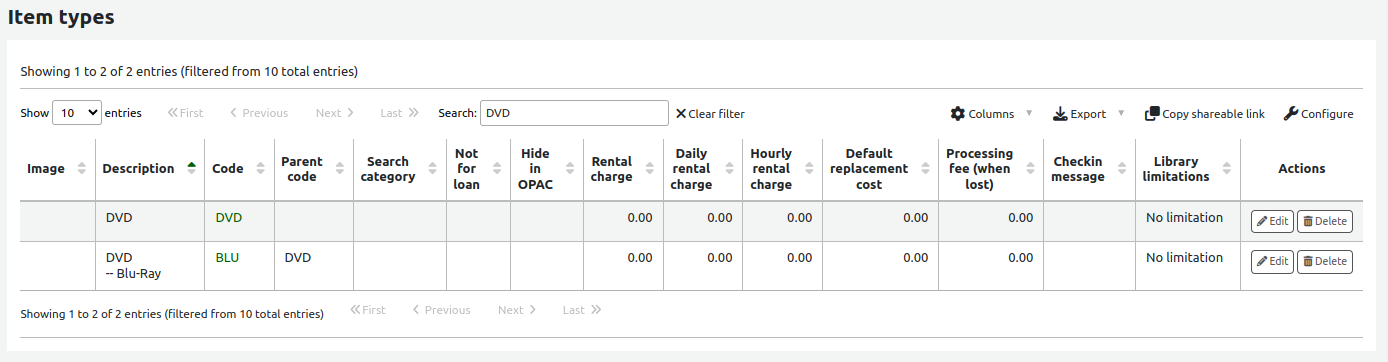
Task: Delete the Blu-Ray item type
Action: click(x=1325, y=261)
